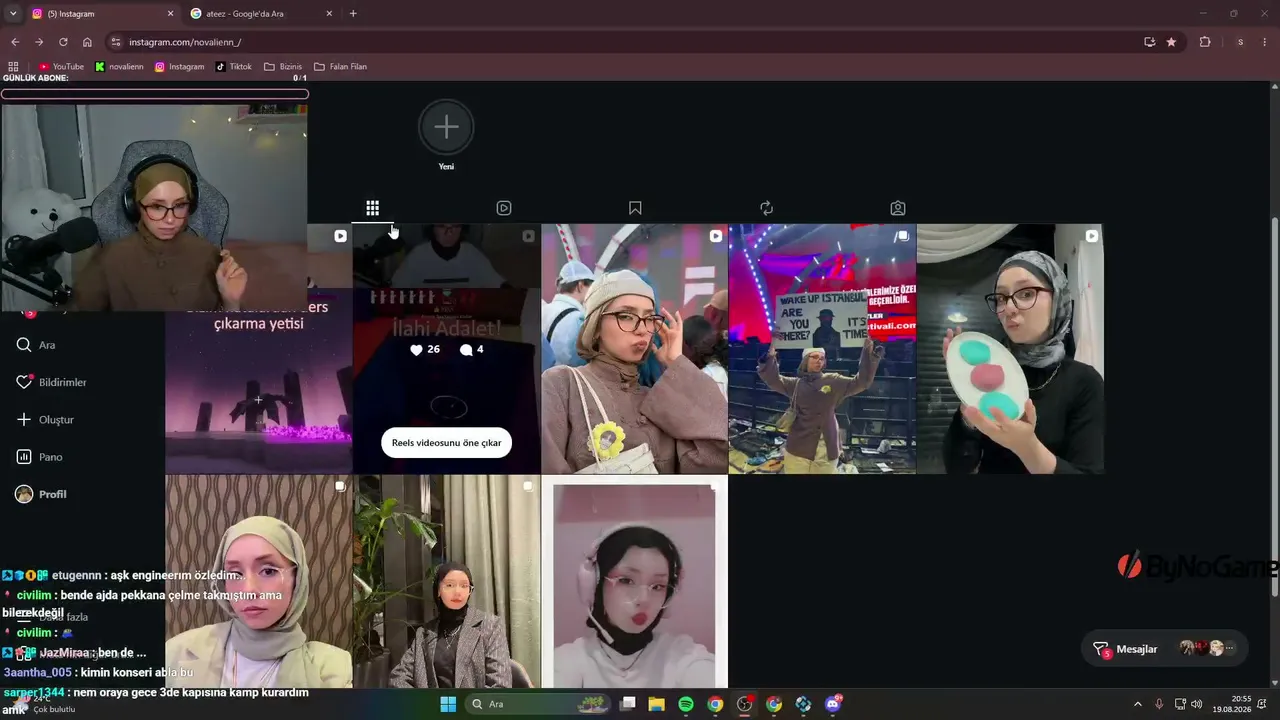
Task: Open the reposts tab with circular arrows
Action: (766, 208)
